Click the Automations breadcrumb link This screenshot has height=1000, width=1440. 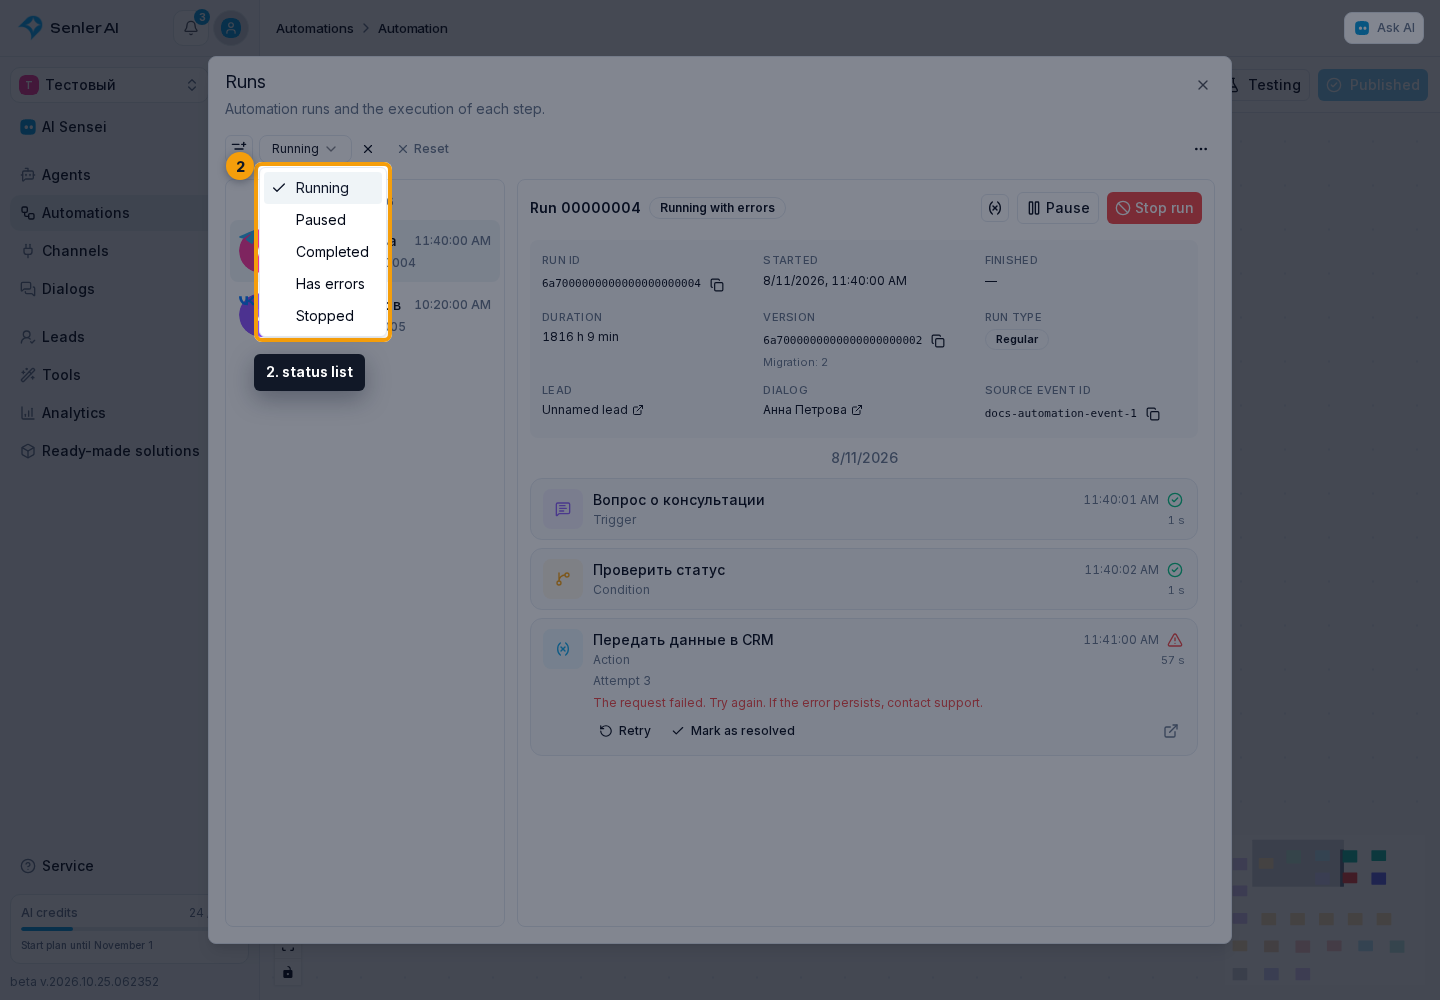[315, 28]
